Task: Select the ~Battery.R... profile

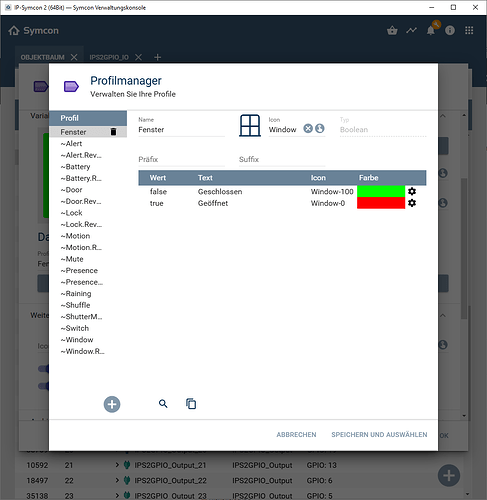Action: (x=81, y=178)
